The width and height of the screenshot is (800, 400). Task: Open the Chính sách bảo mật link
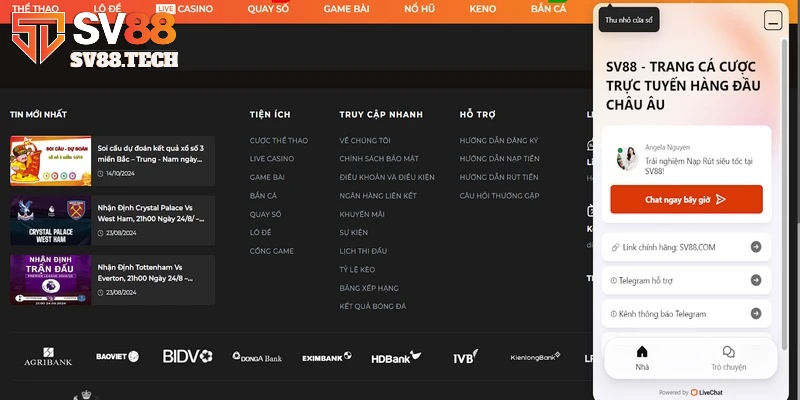click(378, 159)
